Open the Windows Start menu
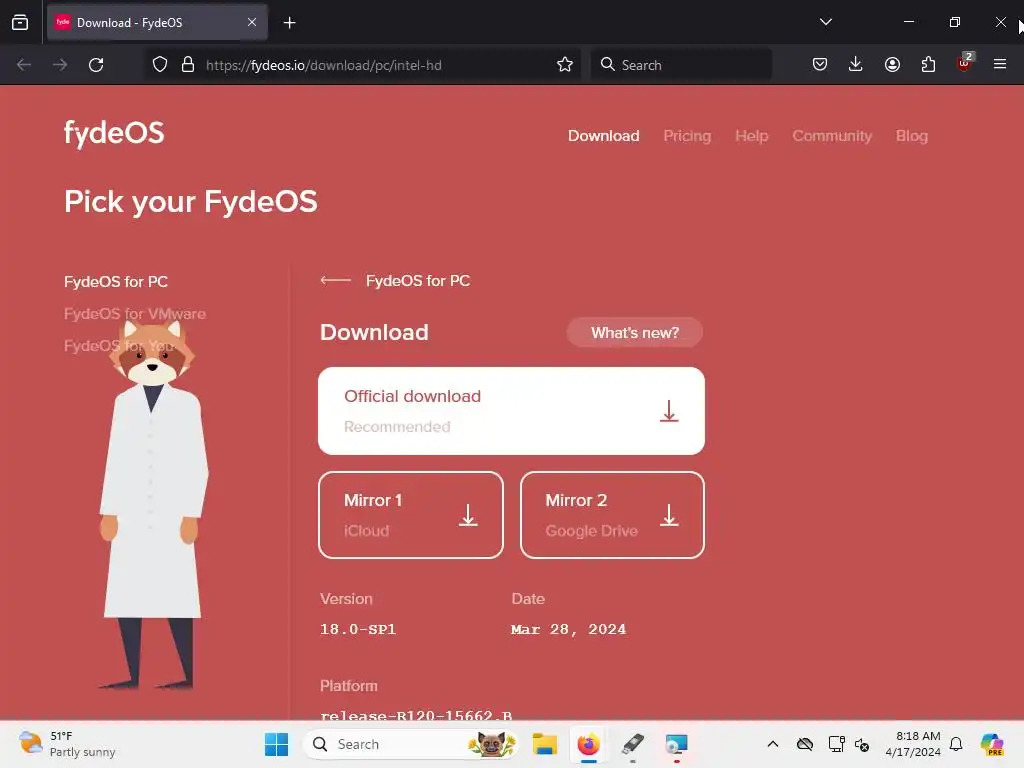This screenshot has height=768, width=1024. 276,744
